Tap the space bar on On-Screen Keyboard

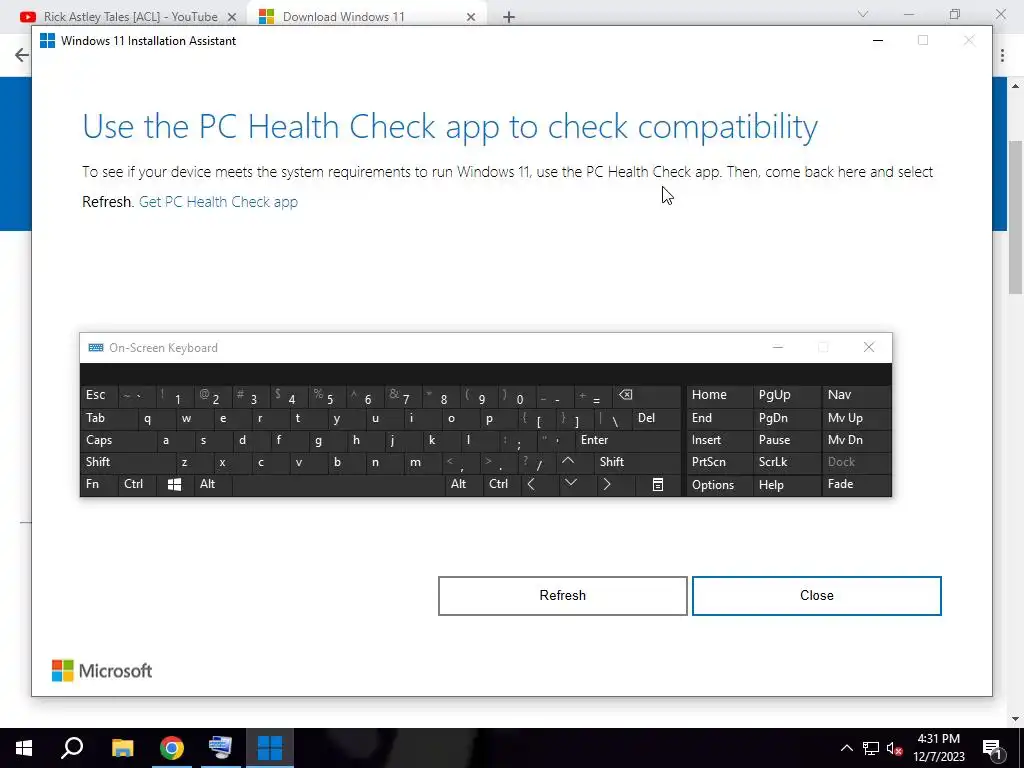click(338, 485)
